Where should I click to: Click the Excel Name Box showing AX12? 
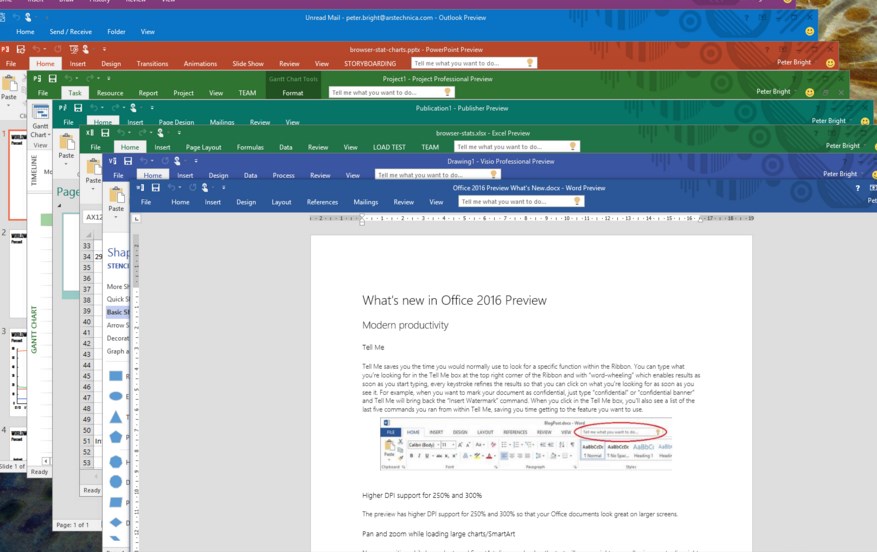coord(93,217)
